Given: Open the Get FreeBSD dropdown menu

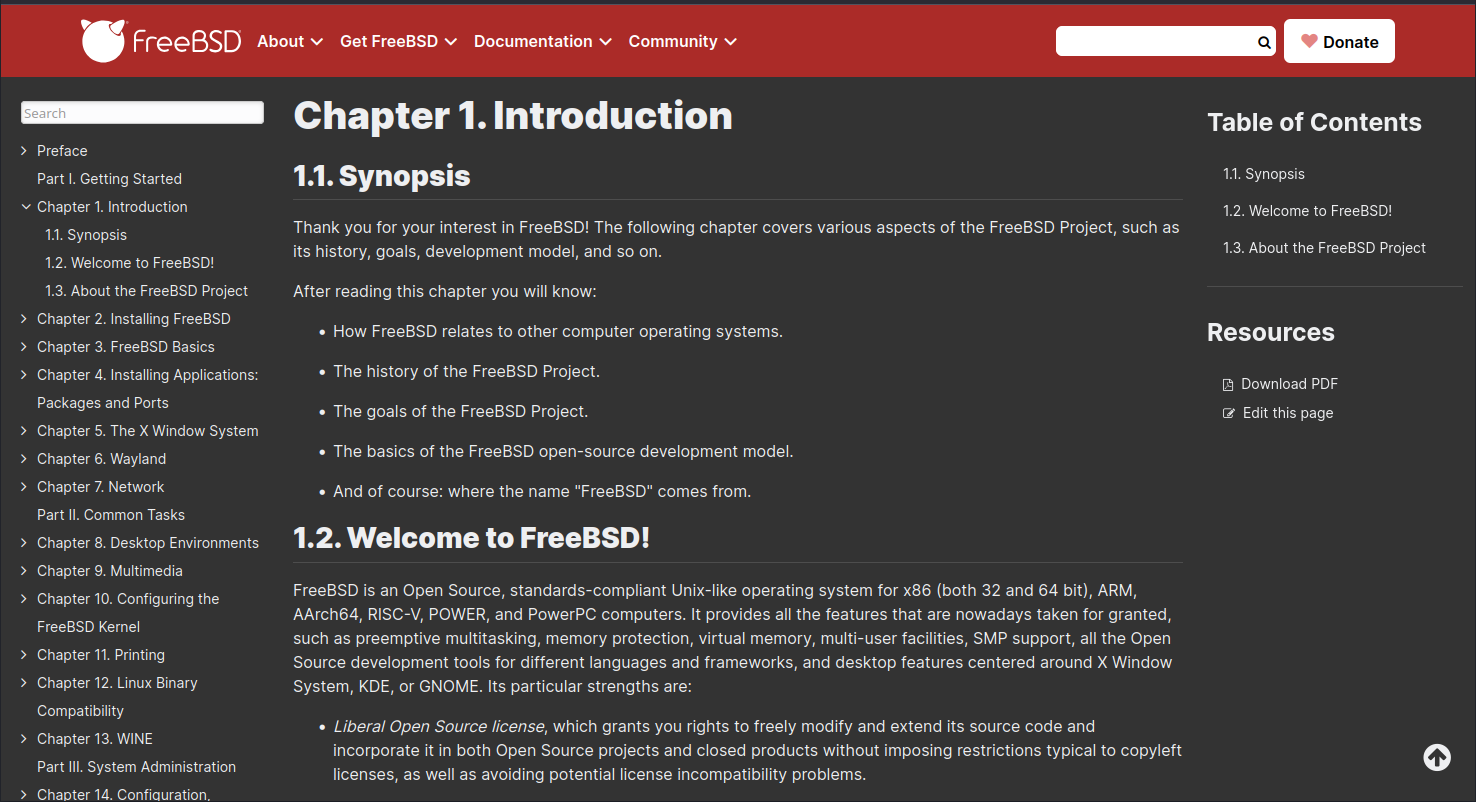Looking at the screenshot, I should pos(399,41).
